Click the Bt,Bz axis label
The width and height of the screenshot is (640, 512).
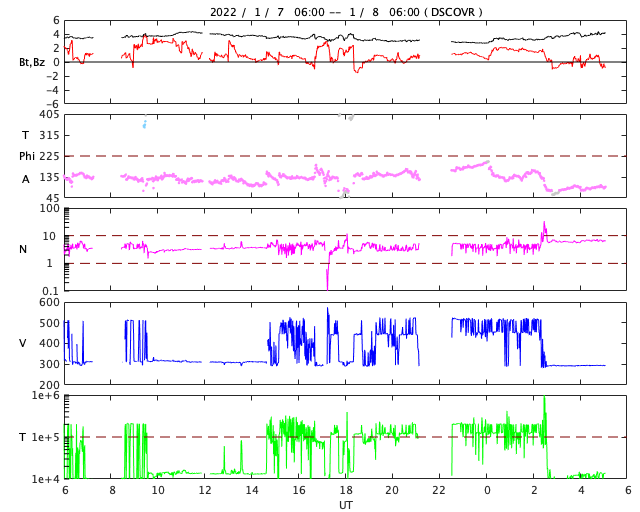pos(31,62)
